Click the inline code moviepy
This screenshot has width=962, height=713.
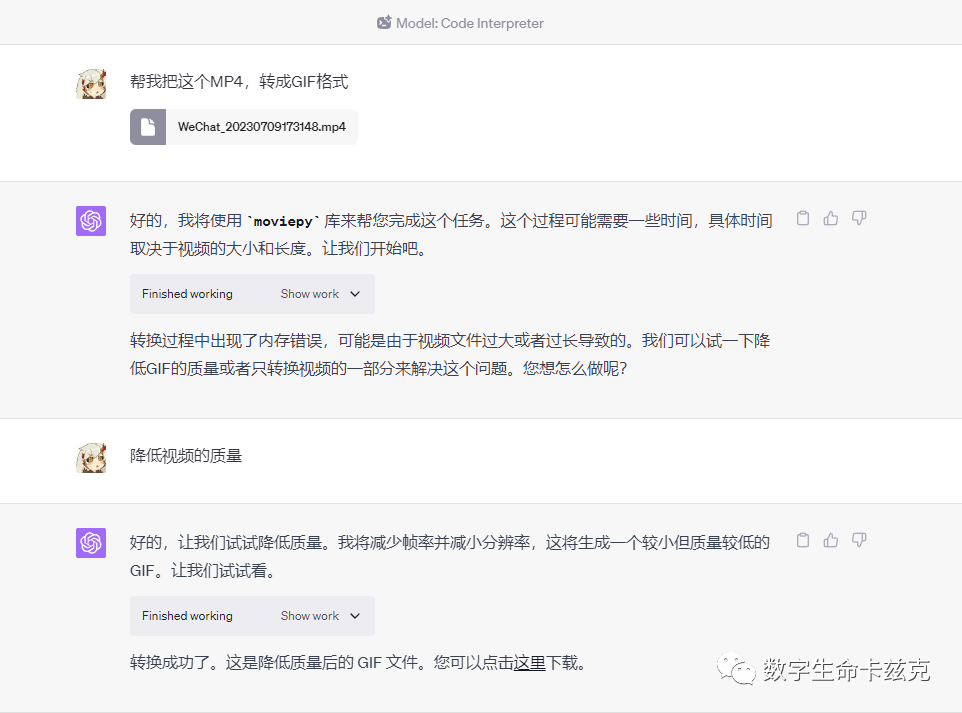[x=283, y=222]
